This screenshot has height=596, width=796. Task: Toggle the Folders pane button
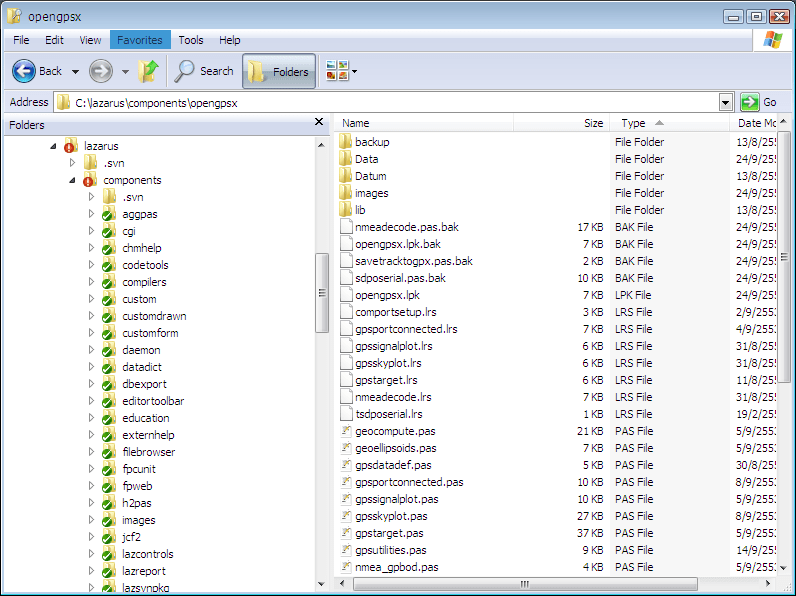coord(279,71)
